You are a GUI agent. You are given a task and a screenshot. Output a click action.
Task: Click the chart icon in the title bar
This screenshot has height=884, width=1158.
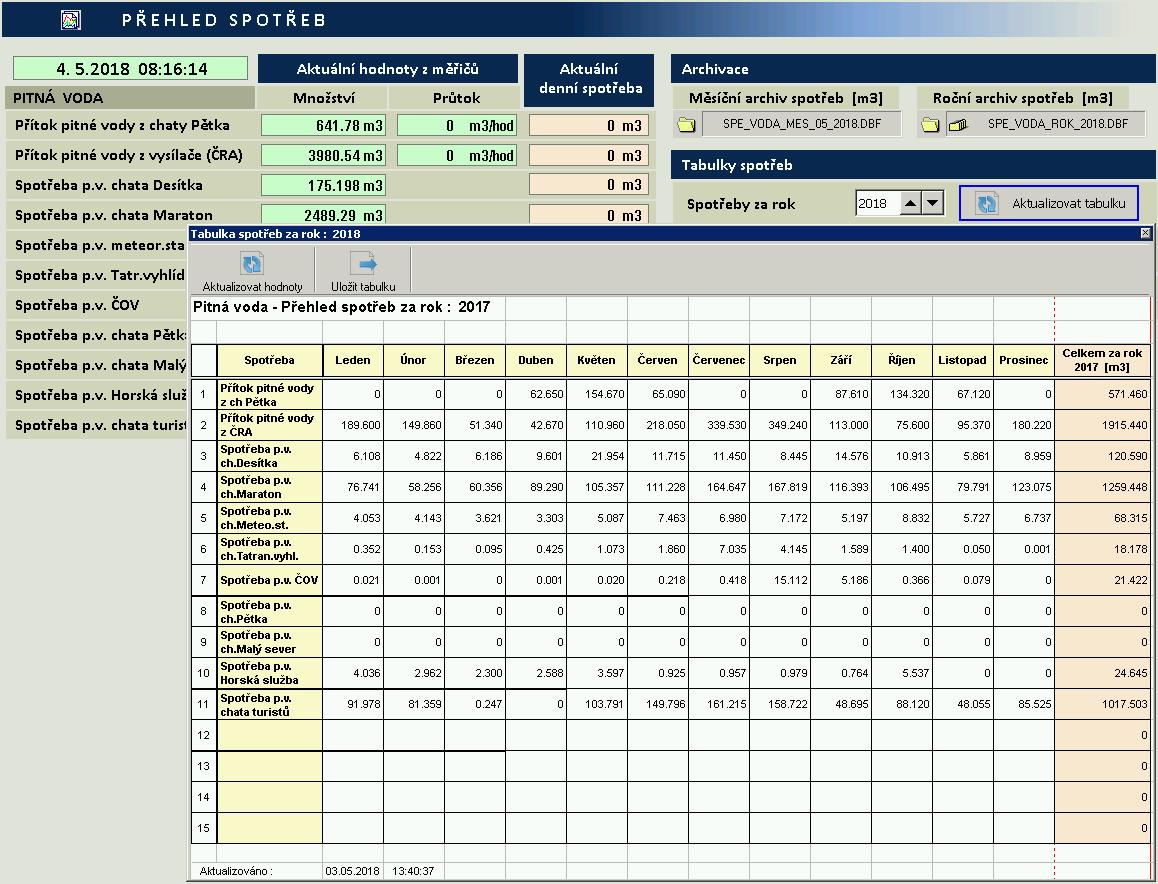pos(71,20)
